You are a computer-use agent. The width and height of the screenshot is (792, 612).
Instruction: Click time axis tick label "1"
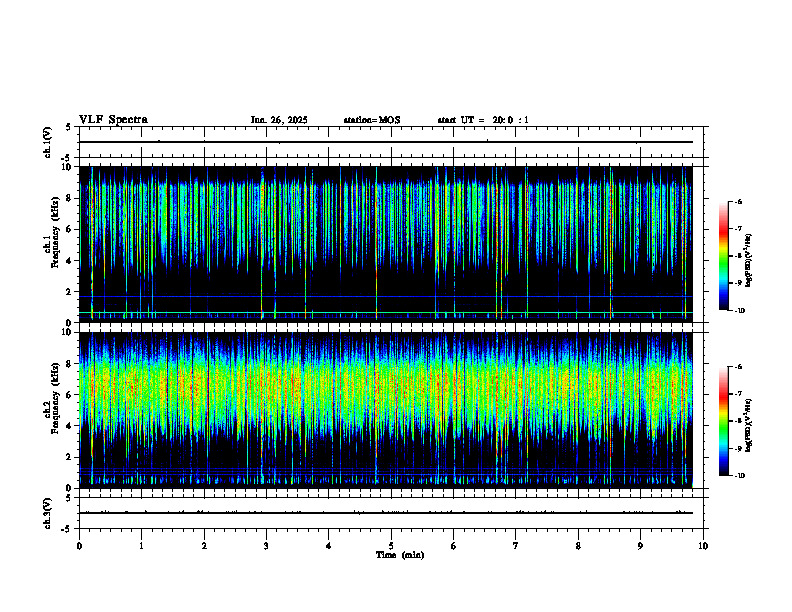[141, 546]
